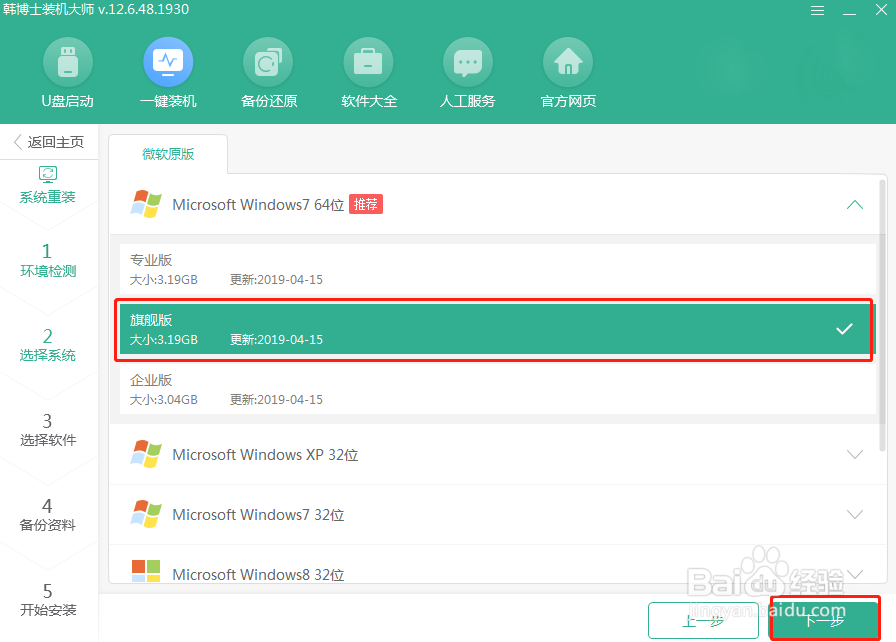The height and width of the screenshot is (642, 896).
Task: Click the 系统重装 sidebar icon
Action: tap(47, 174)
